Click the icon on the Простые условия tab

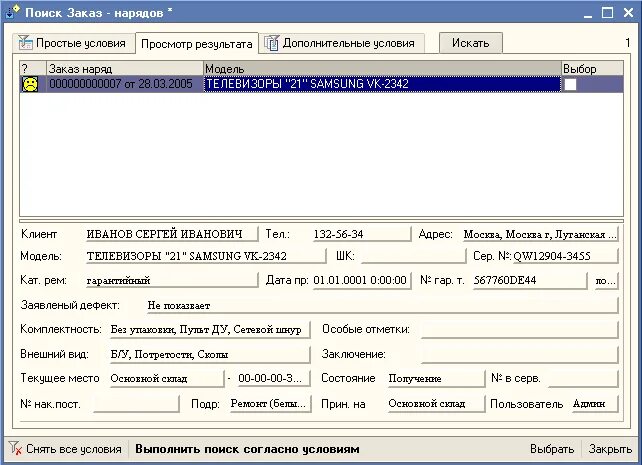tap(25, 43)
